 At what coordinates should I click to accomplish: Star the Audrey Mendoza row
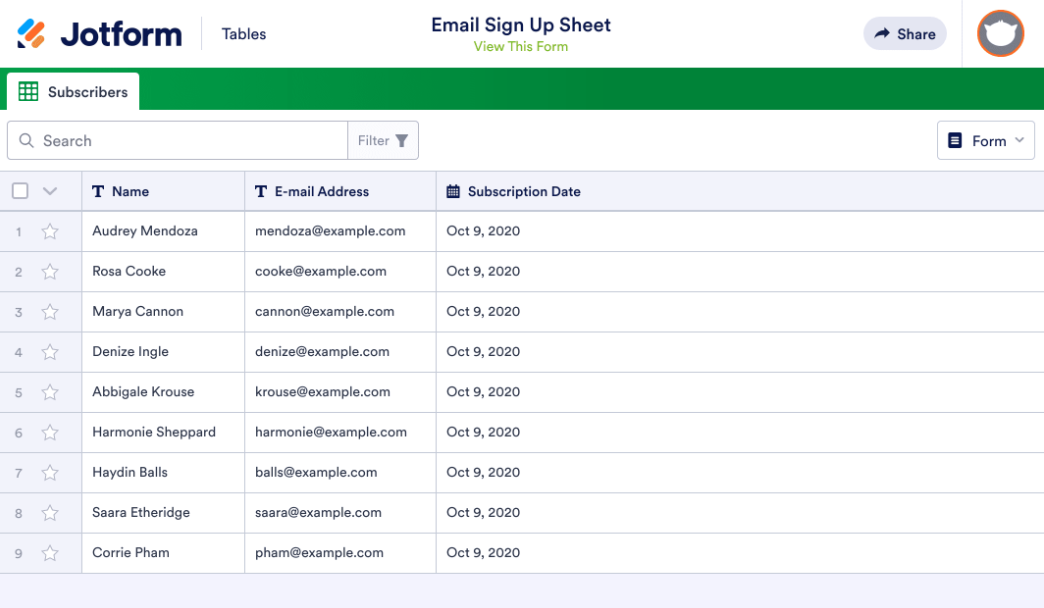(x=50, y=232)
